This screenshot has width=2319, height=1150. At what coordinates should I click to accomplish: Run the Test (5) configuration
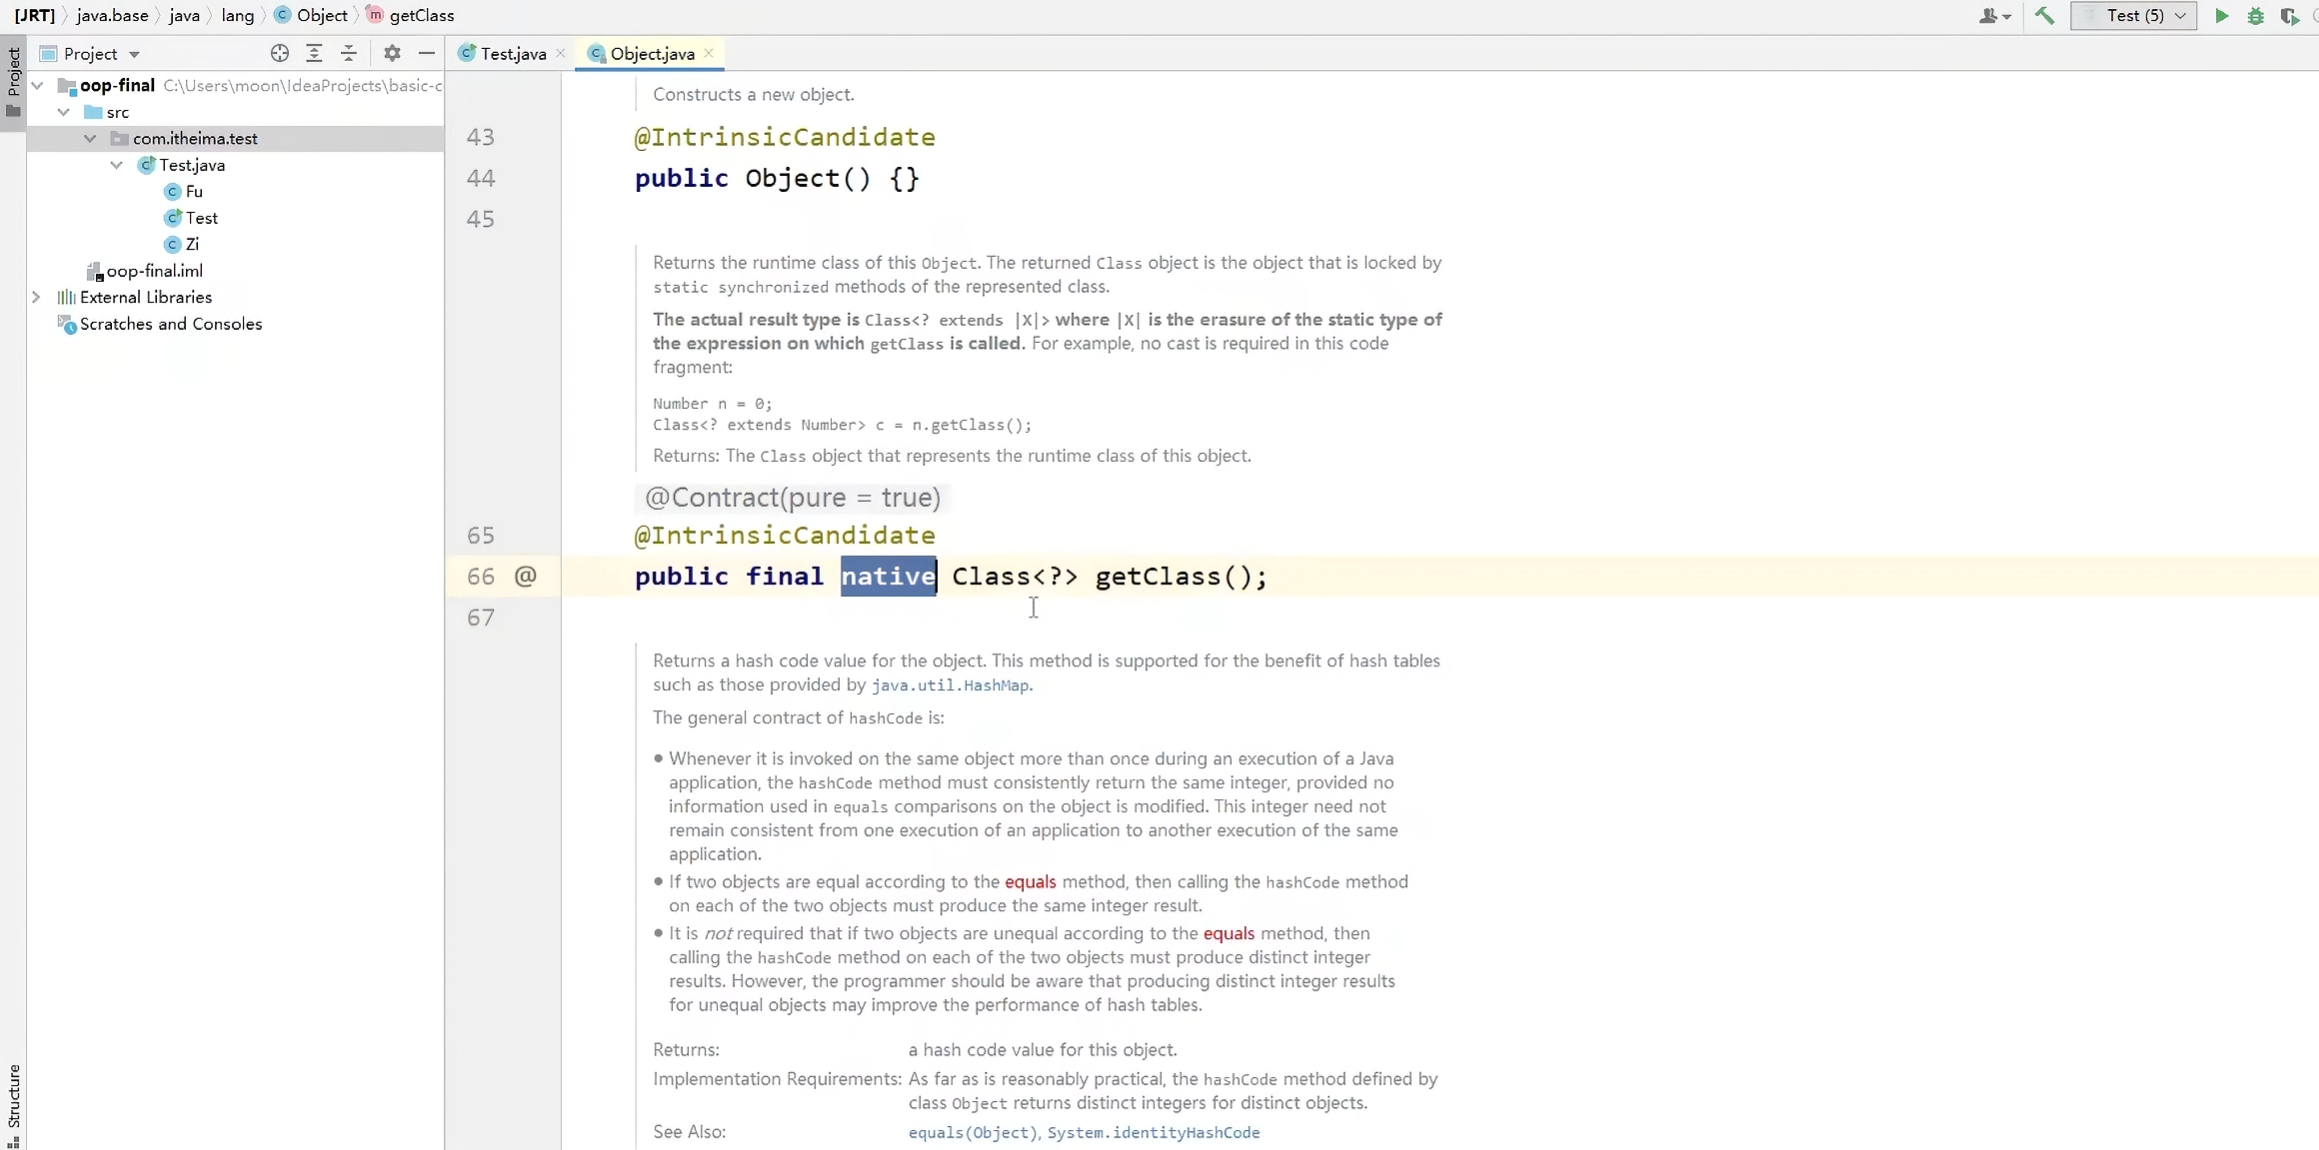click(2221, 15)
